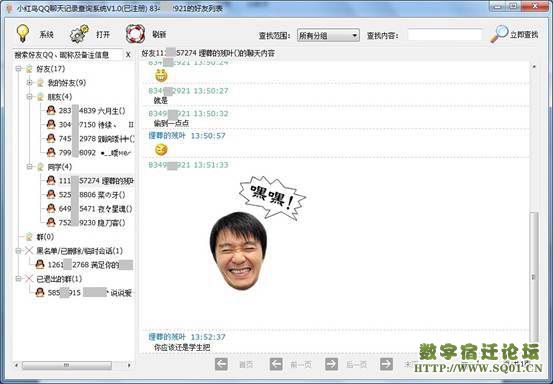Select the 我的好友(9) group label
Viewport: 553px width, 384px height.
pyautogui.click(x=67, y=83)
